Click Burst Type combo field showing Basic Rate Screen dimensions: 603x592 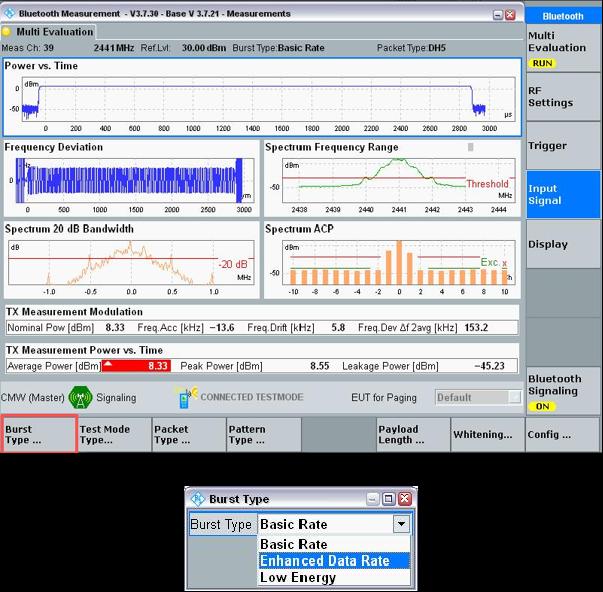(333, 524)
